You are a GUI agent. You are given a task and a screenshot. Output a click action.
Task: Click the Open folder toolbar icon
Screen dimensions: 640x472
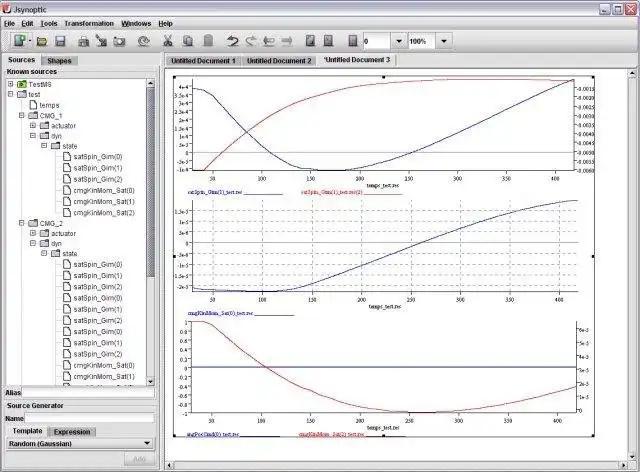[x=42, y=41]
